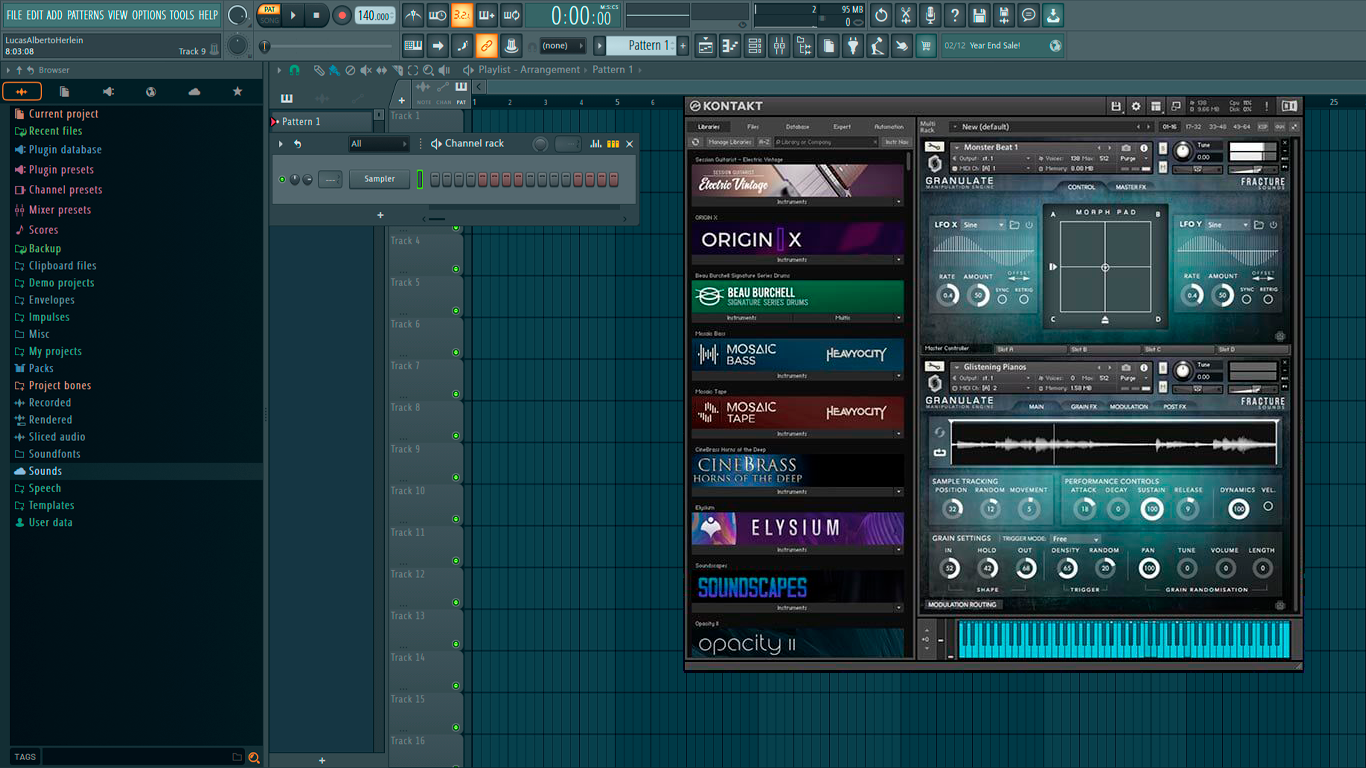Click the magnet snap icon in playlist
This screenshot has height=768, width=1366.
(294, 70)
